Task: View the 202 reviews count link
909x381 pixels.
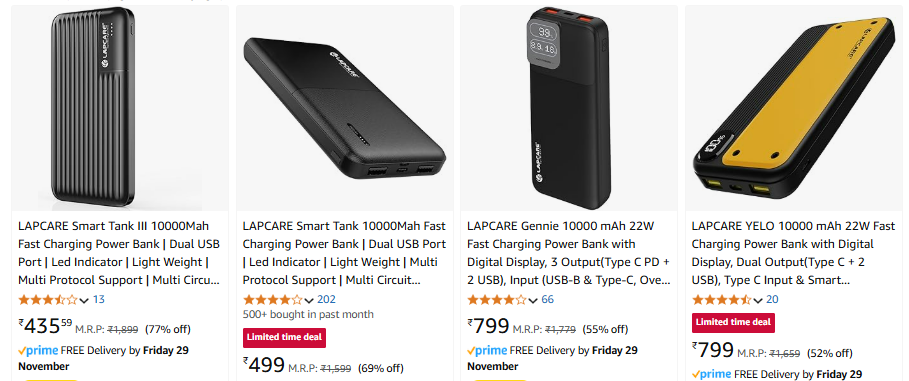Action: [326, 300]
